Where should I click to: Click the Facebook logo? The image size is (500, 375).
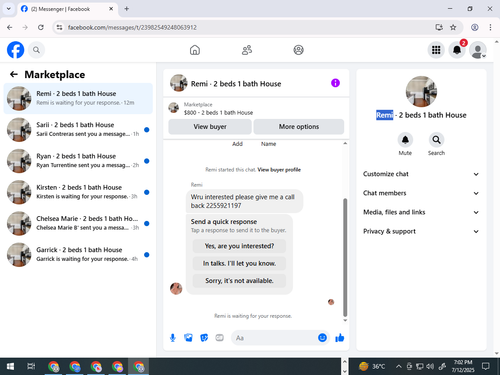point(15,50)
